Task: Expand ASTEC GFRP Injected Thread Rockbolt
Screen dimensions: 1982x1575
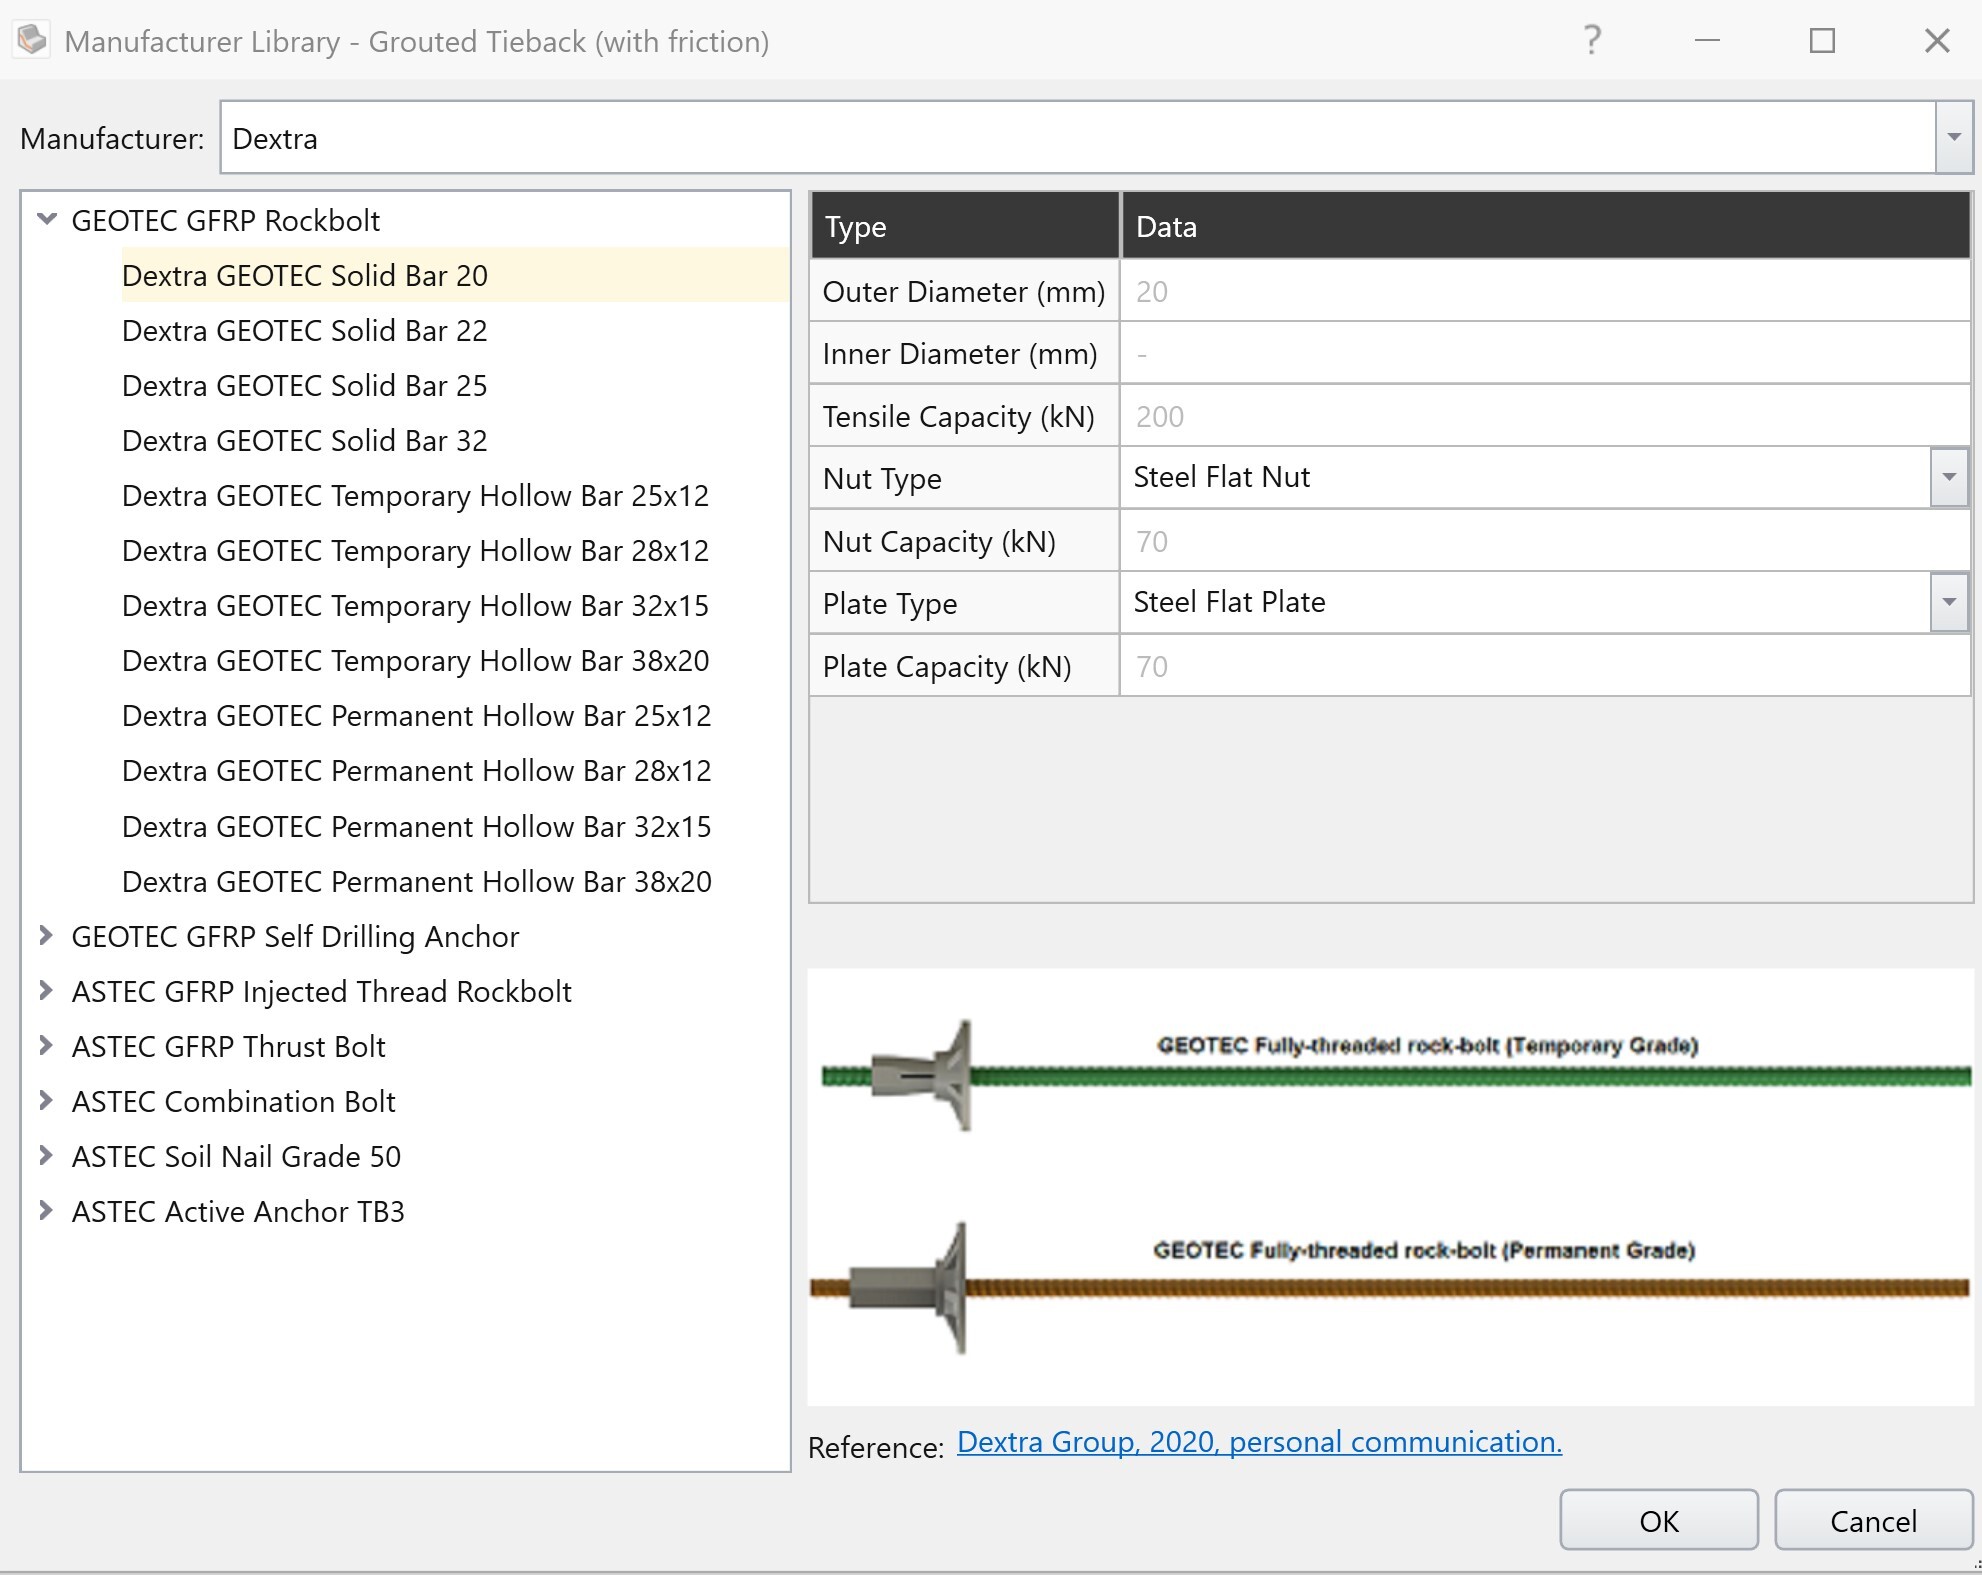Action: pyautogui.click(x=46, y=991)
